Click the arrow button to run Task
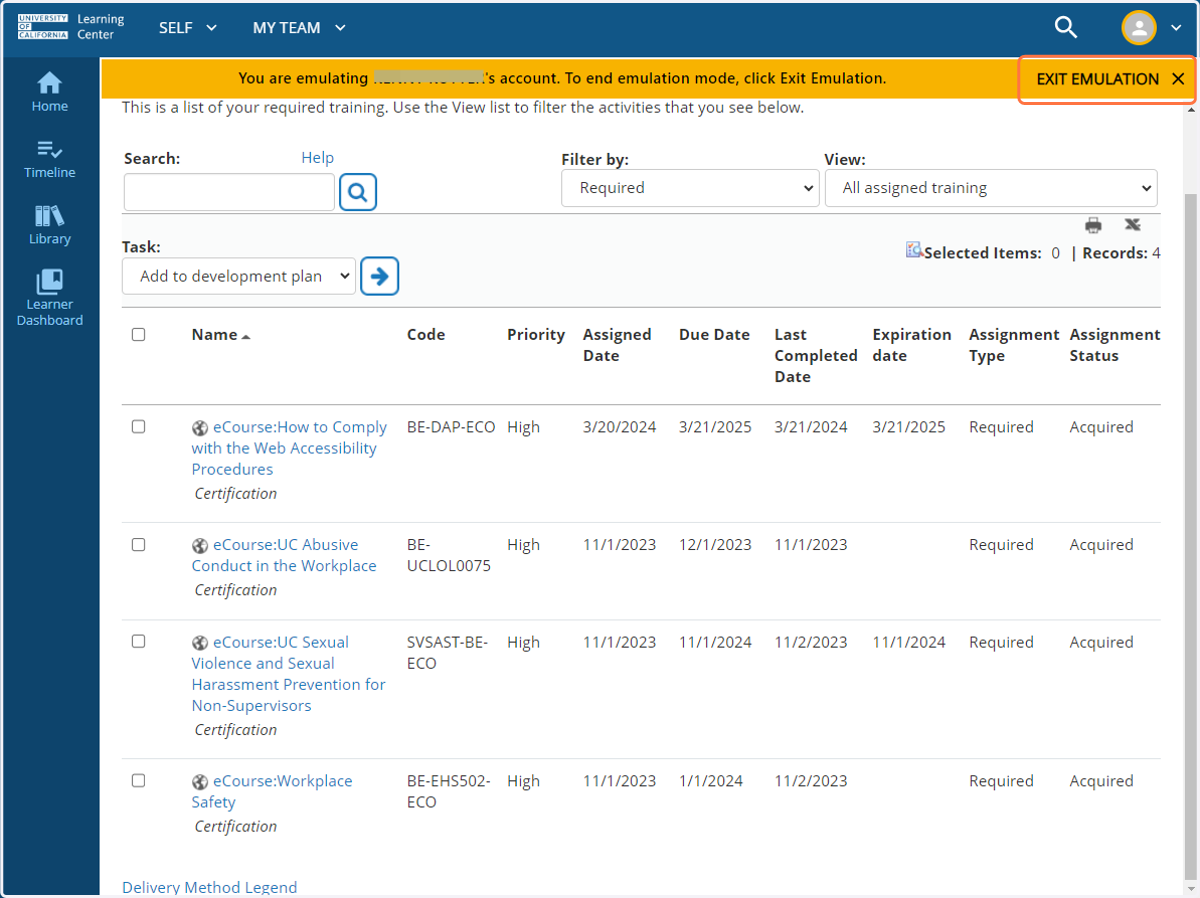 [379, 276]
